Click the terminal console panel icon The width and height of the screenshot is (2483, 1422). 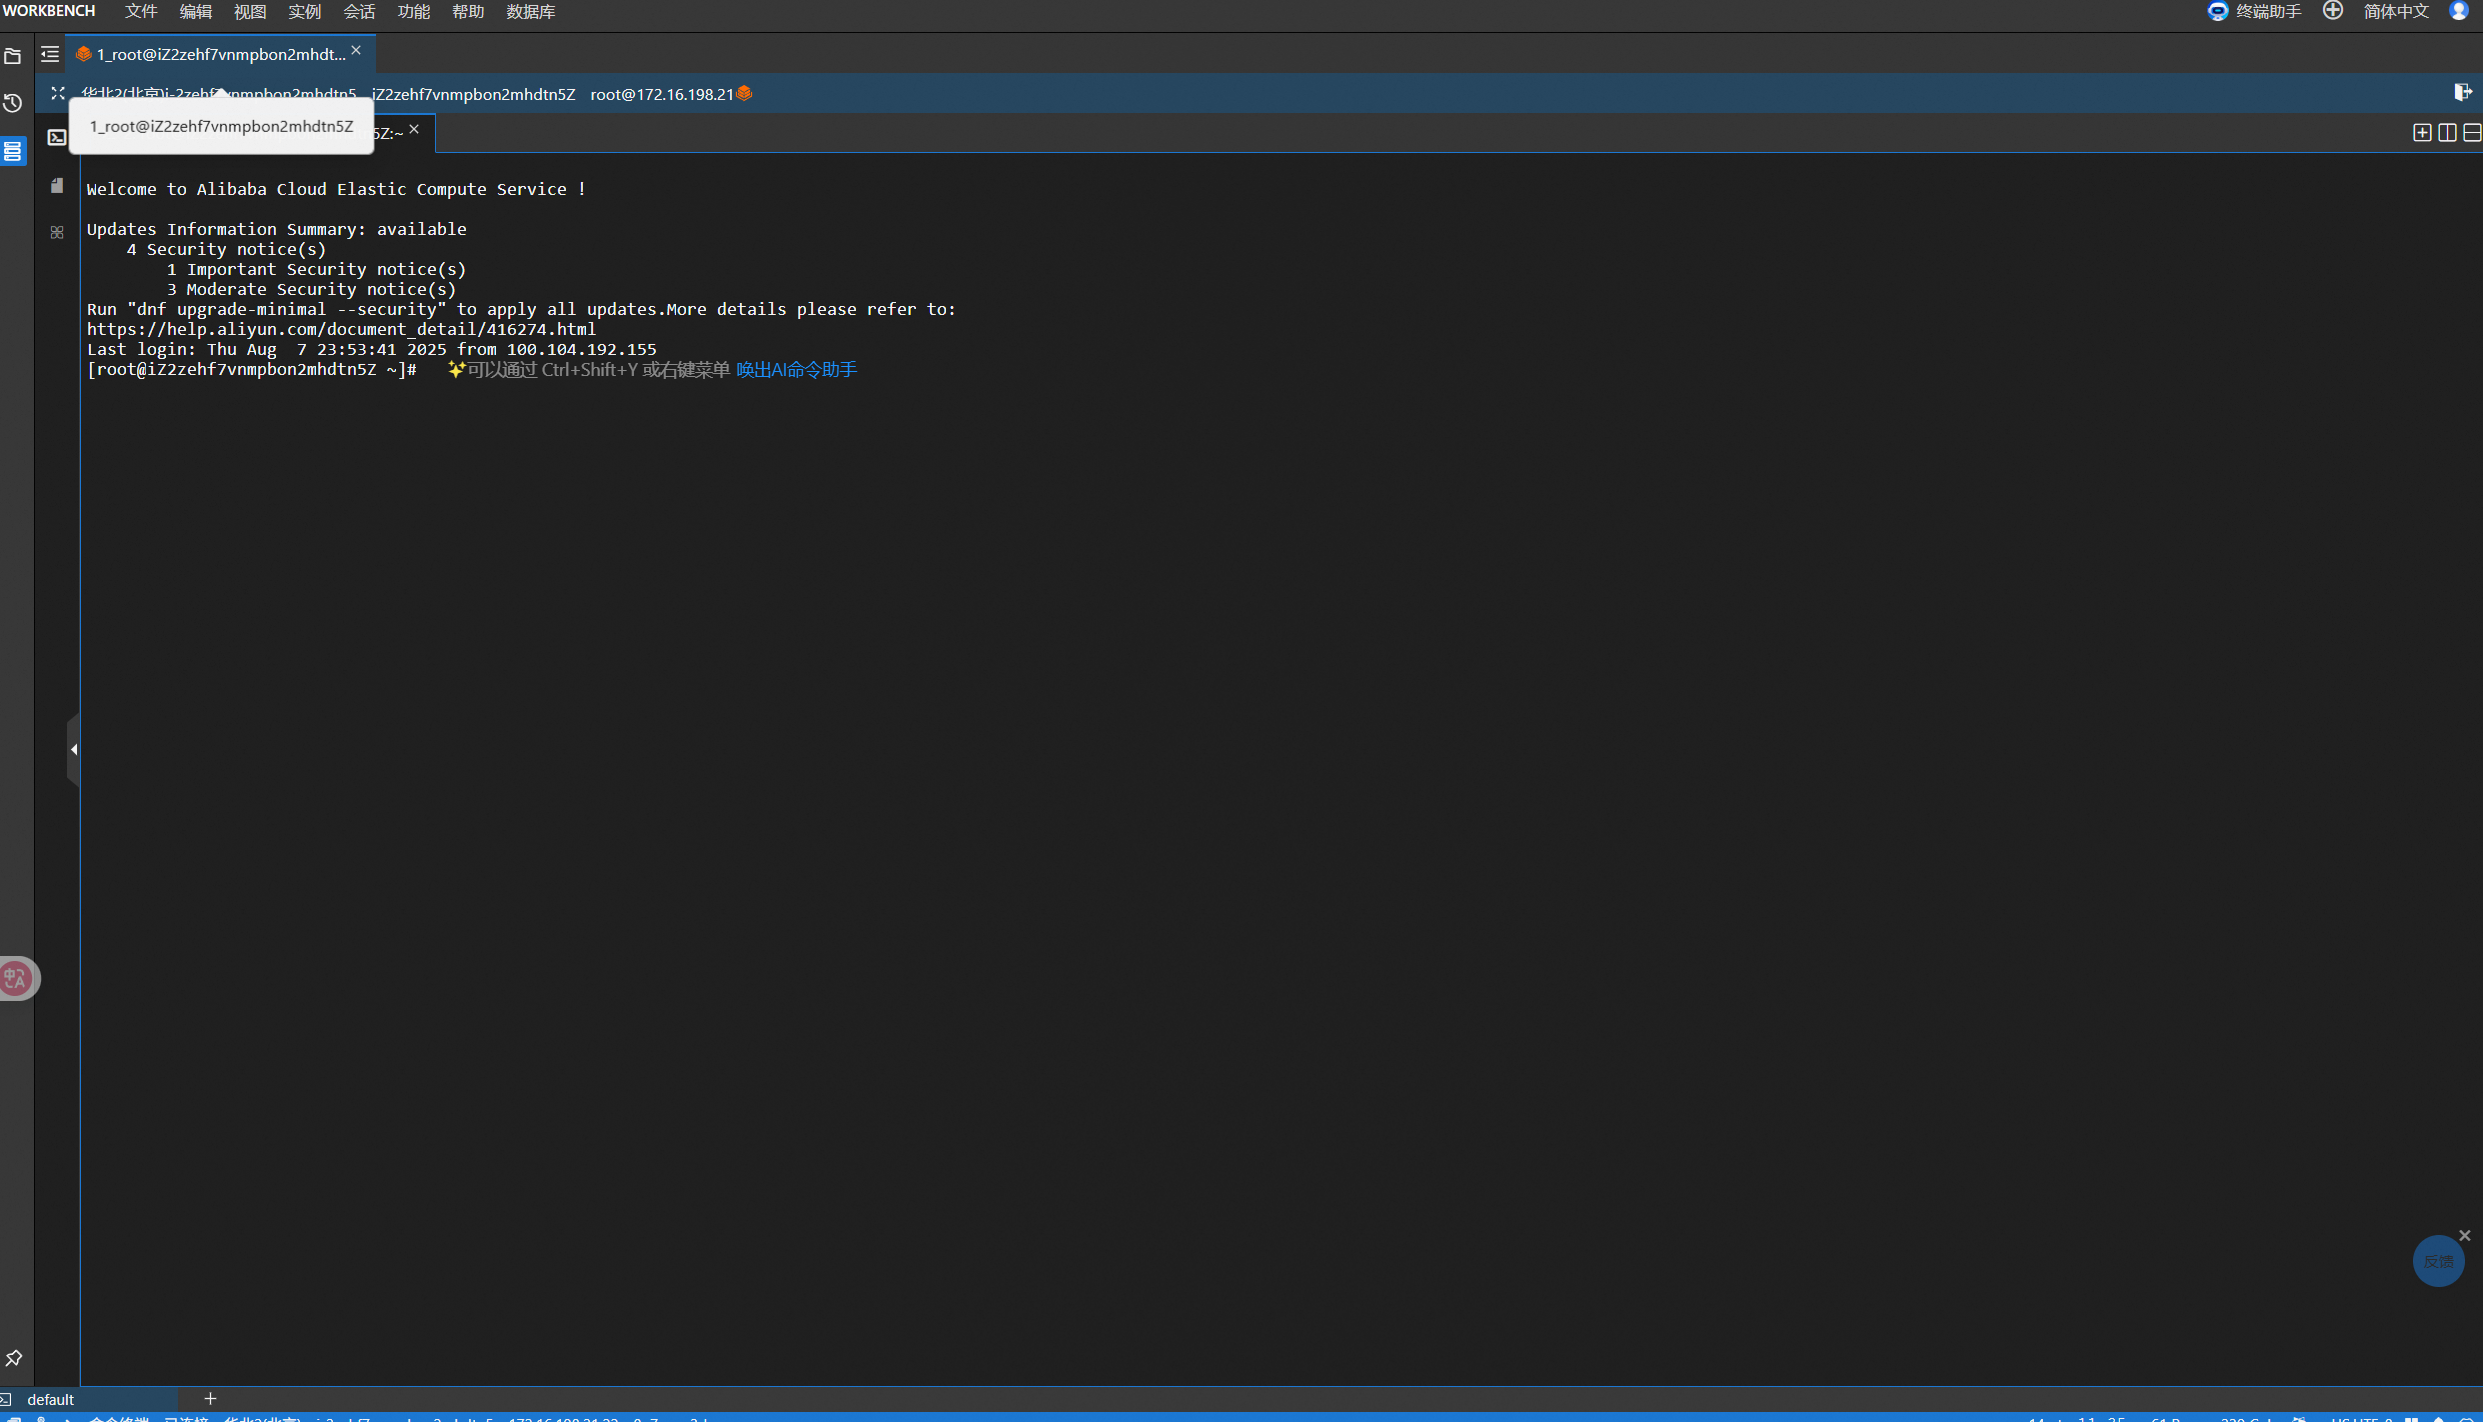[57, 137]
